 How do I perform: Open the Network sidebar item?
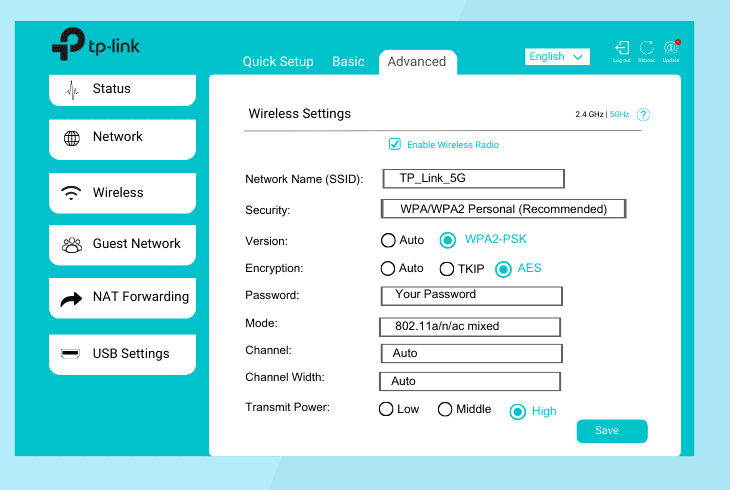pos(122,139)
